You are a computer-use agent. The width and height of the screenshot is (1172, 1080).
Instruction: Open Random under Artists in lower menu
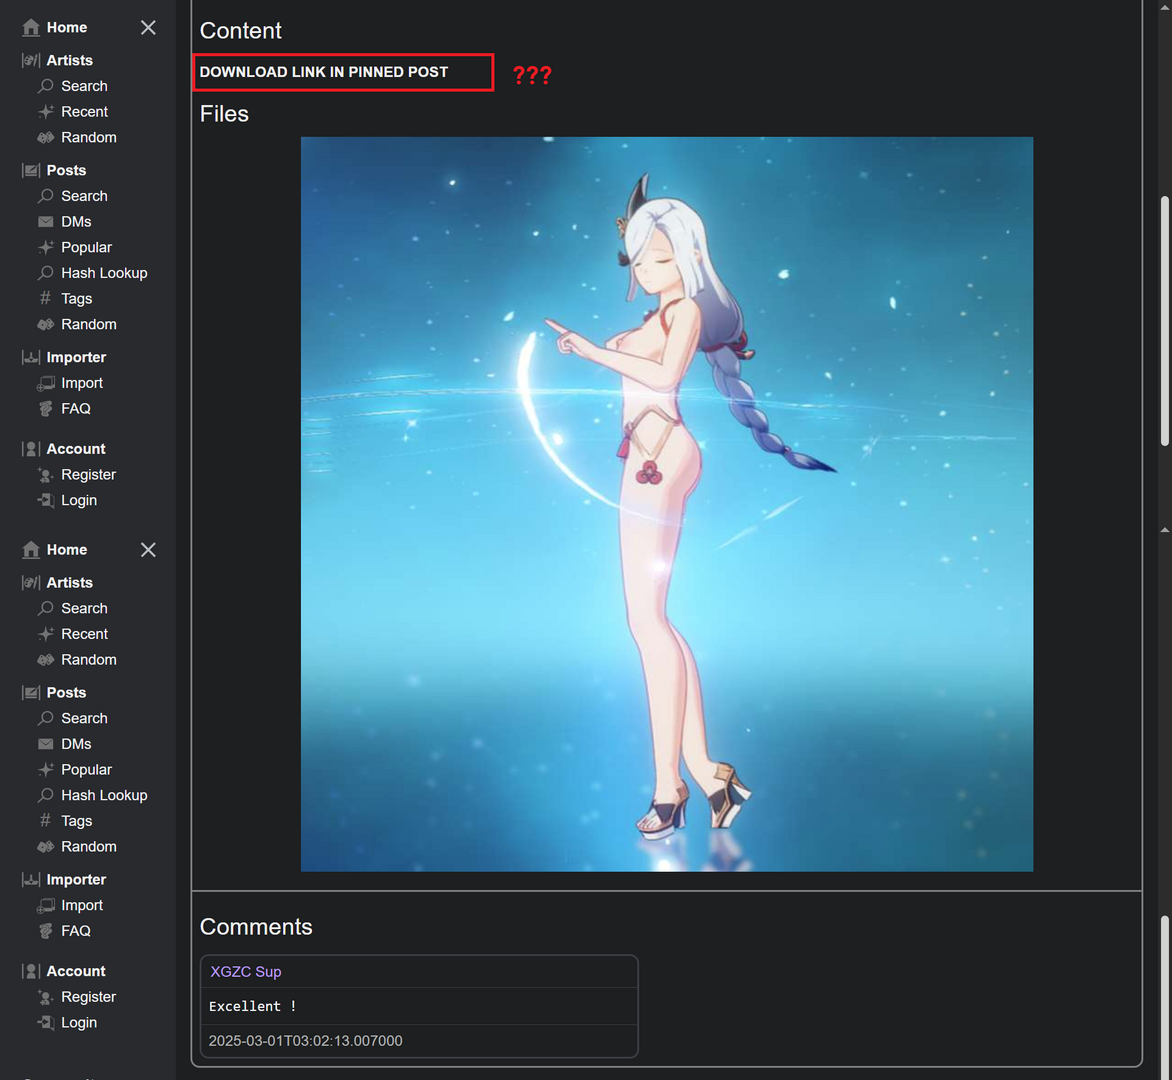tap(89, 660)
